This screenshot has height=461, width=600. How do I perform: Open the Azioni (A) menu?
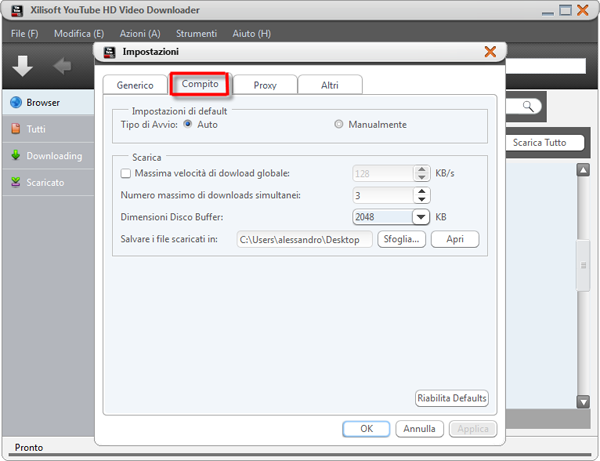pos(140,34)
